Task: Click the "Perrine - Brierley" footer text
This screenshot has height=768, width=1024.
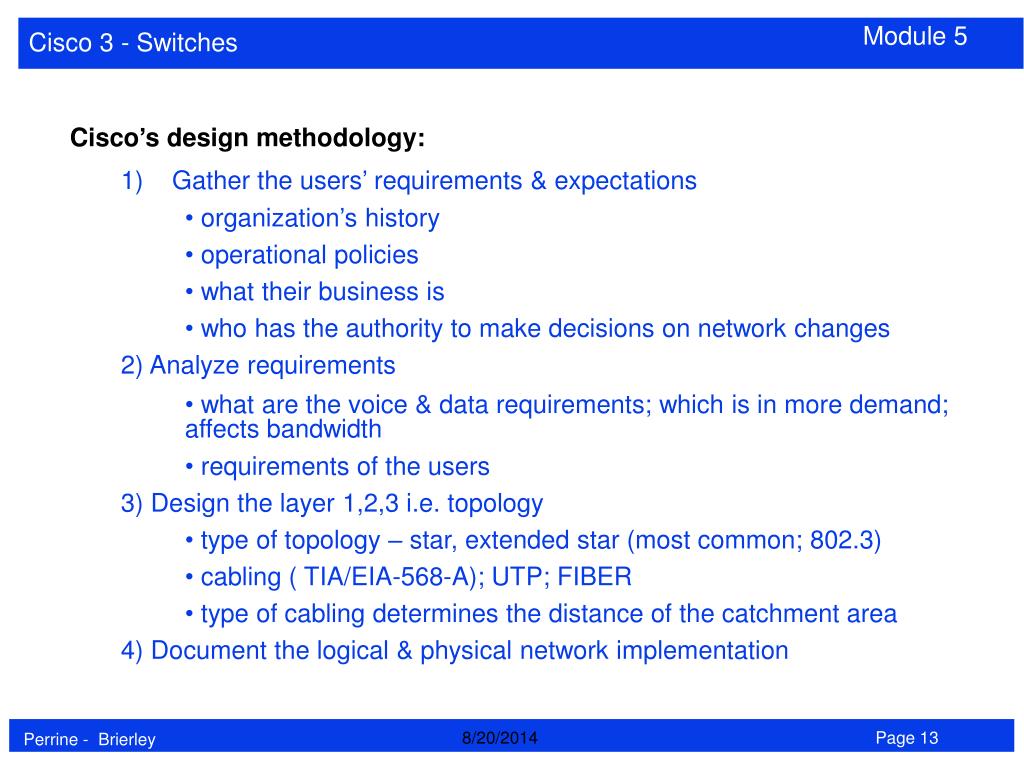Action: point(91,739)
